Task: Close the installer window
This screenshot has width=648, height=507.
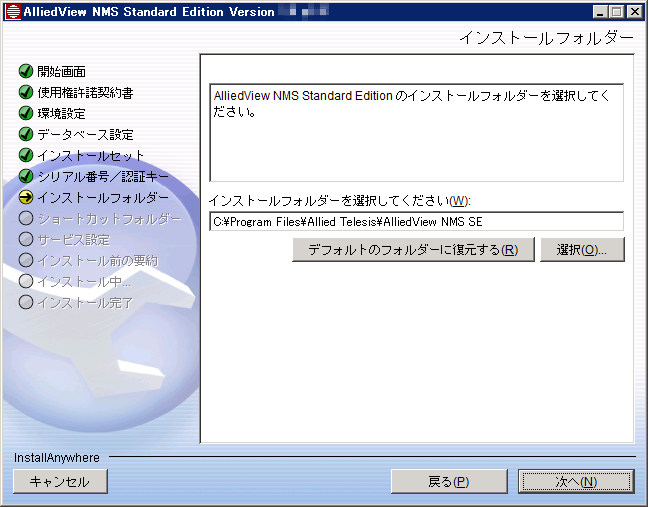Action: 634,12
